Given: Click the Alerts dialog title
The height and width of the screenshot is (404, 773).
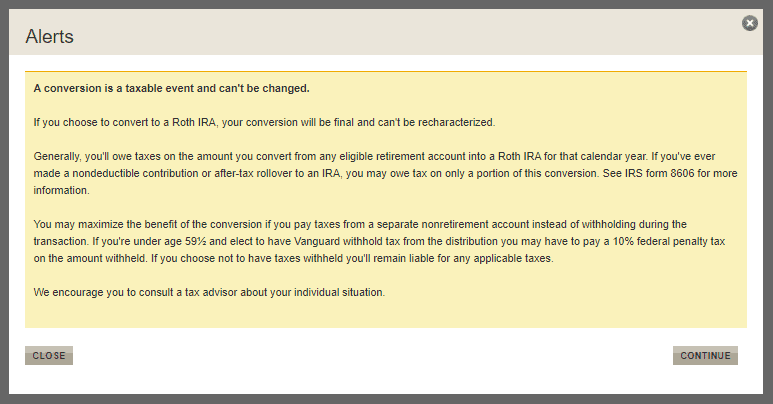Looking at the screenshot, I should pyautogui.click(x=49, y=37).
